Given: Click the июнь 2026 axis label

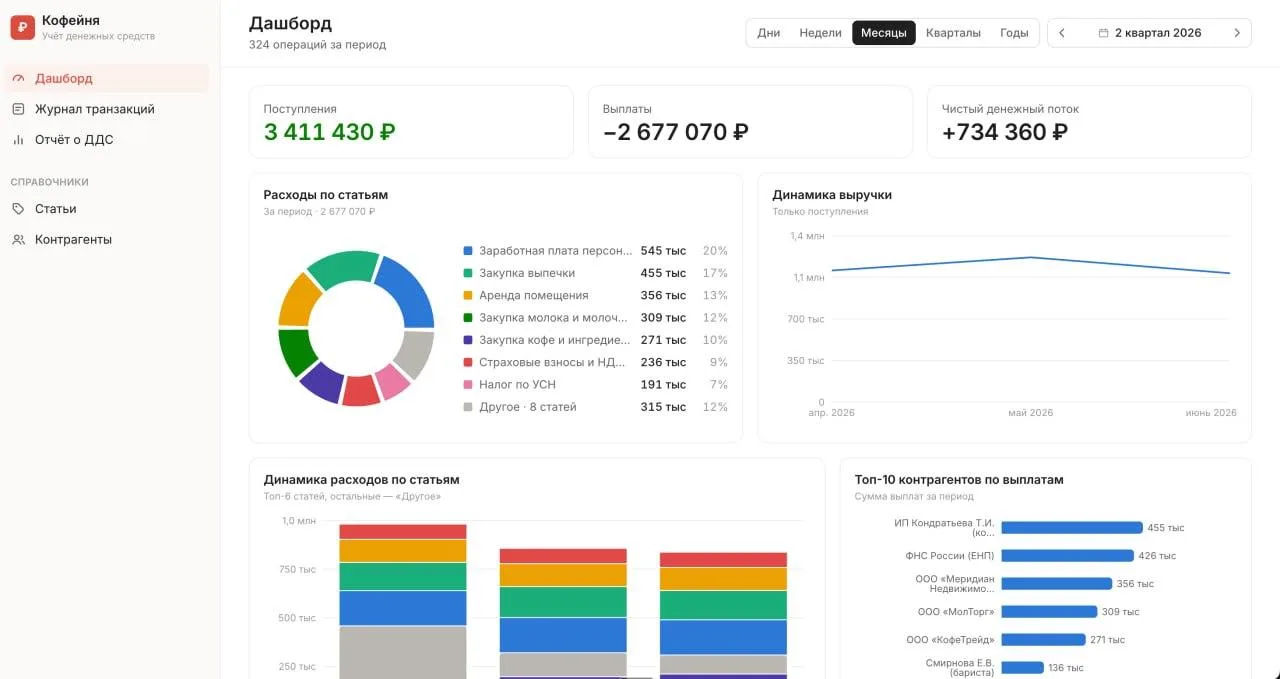Looking at the screenshot, I should pos(1211,413).
